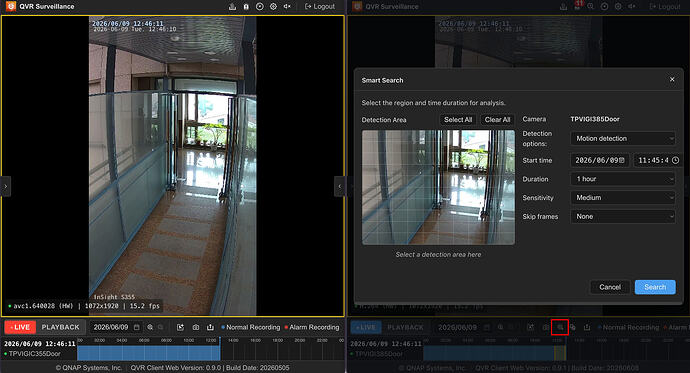Switch to LIVE mode in left window
This screenshot has height=373, width=690.
point(20,327)
